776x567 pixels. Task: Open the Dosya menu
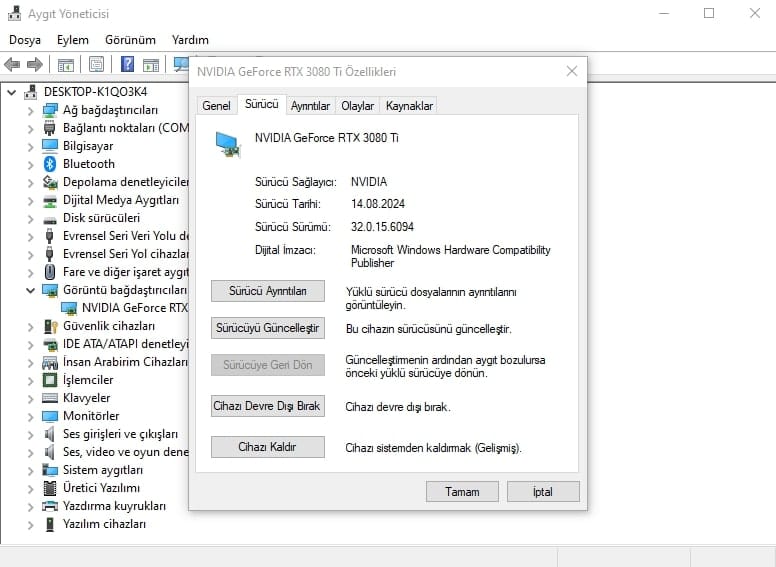[x=25, y=40]
